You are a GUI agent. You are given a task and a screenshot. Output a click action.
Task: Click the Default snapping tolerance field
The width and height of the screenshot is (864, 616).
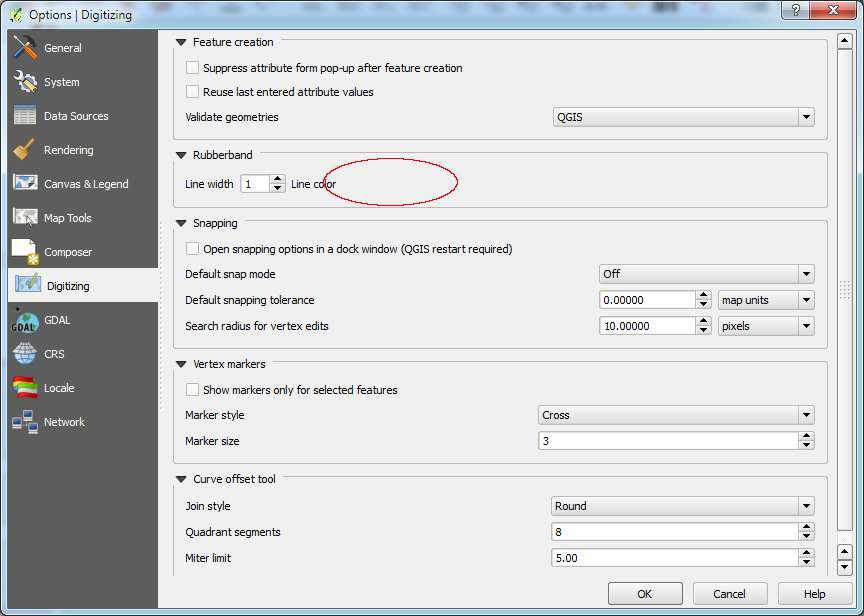[647, 300]
